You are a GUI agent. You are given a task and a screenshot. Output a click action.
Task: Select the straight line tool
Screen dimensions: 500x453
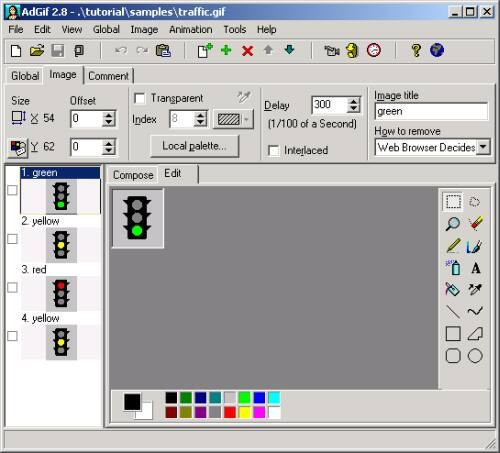[453, 312]
